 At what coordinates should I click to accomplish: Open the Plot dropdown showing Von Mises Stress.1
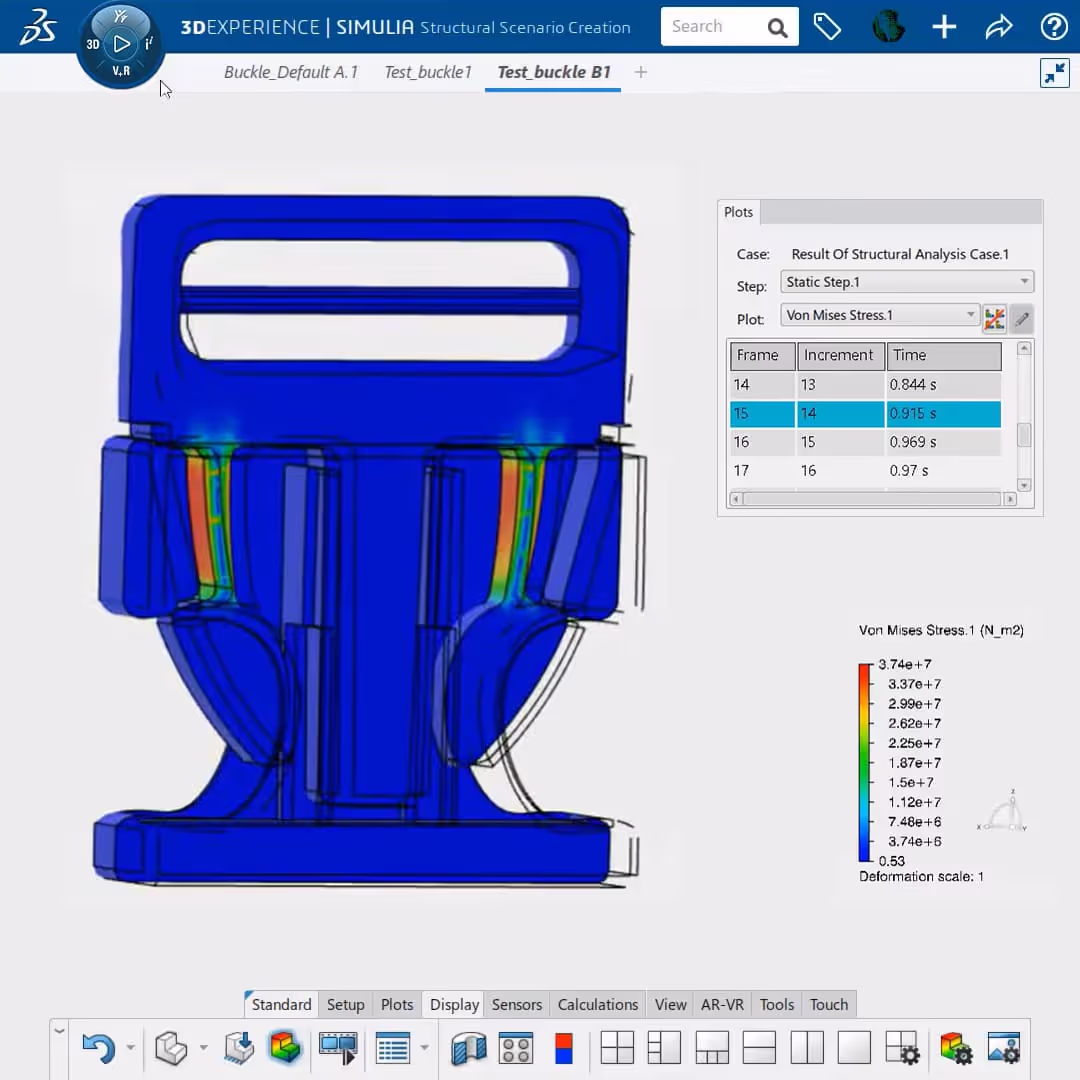pos(880,315)
